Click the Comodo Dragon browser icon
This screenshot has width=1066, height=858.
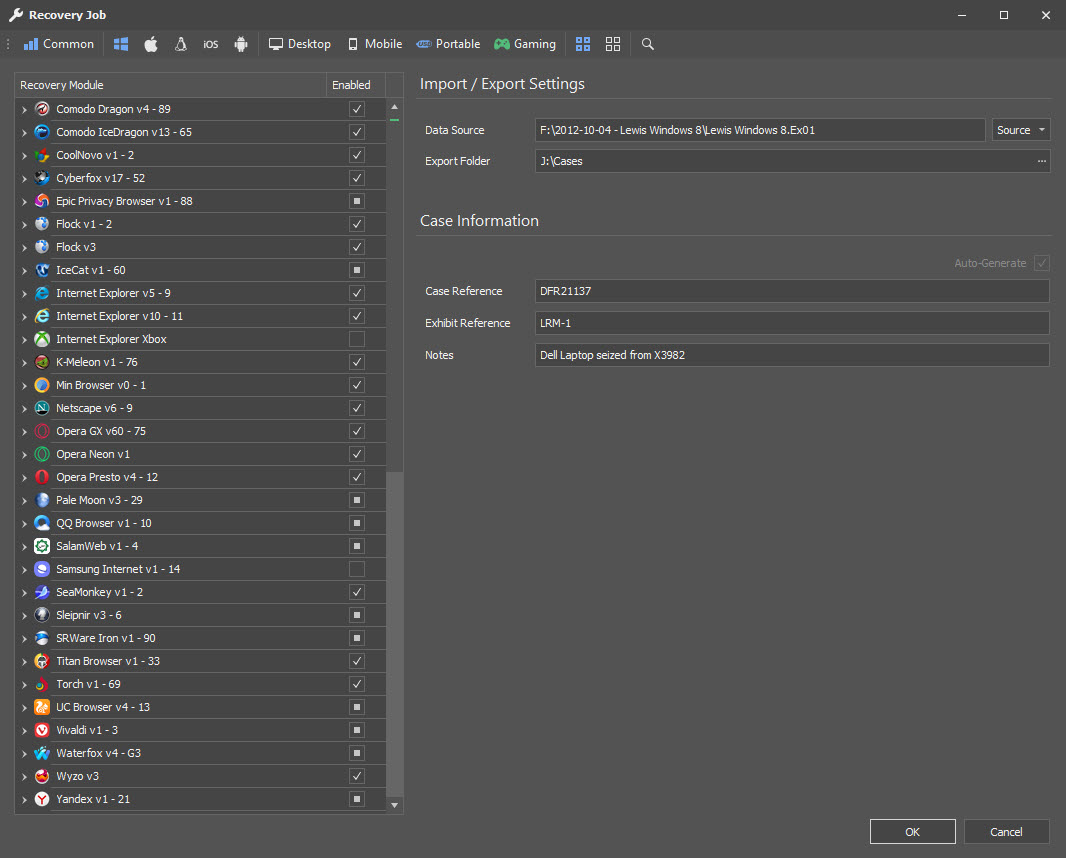[42, 109]
